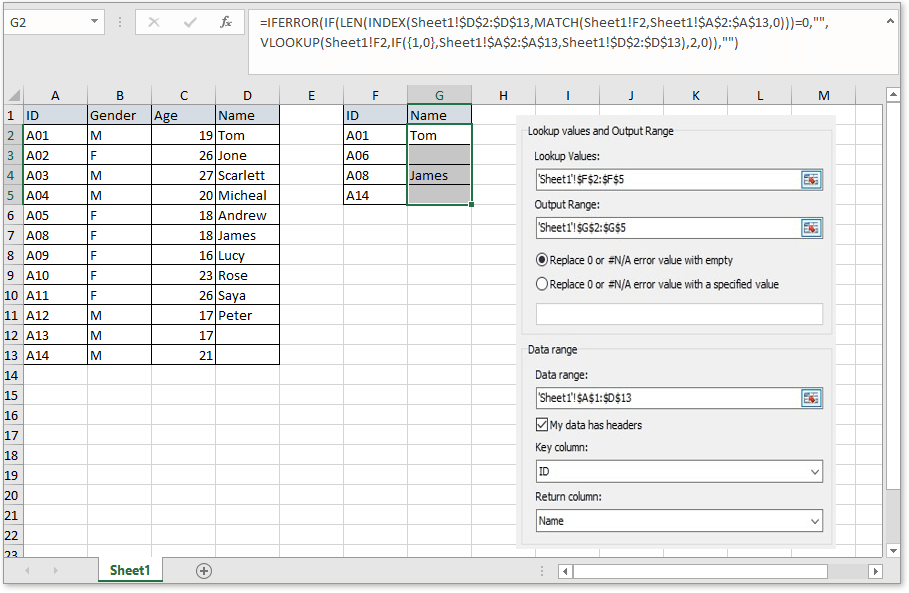Click the Select All corner triangle
Viewport: 909px width, 593px height.
point(13,95)
